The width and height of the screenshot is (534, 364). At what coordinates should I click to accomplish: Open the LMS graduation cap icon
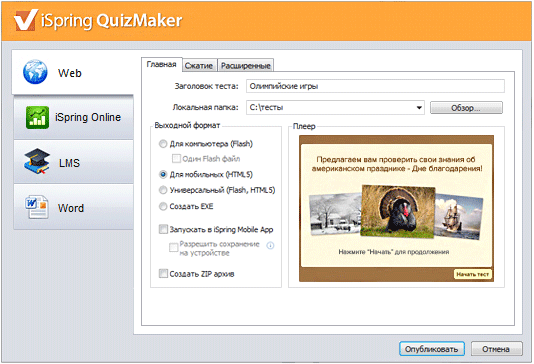pos(37,161)
